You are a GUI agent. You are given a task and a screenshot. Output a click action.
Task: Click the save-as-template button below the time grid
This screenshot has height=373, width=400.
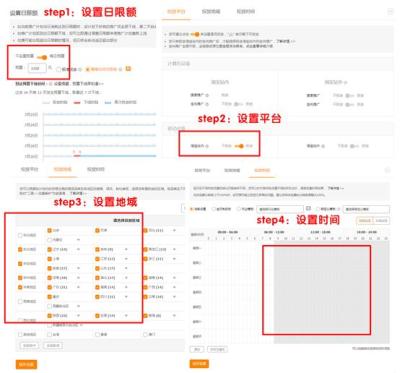click(x=217, y=349)
